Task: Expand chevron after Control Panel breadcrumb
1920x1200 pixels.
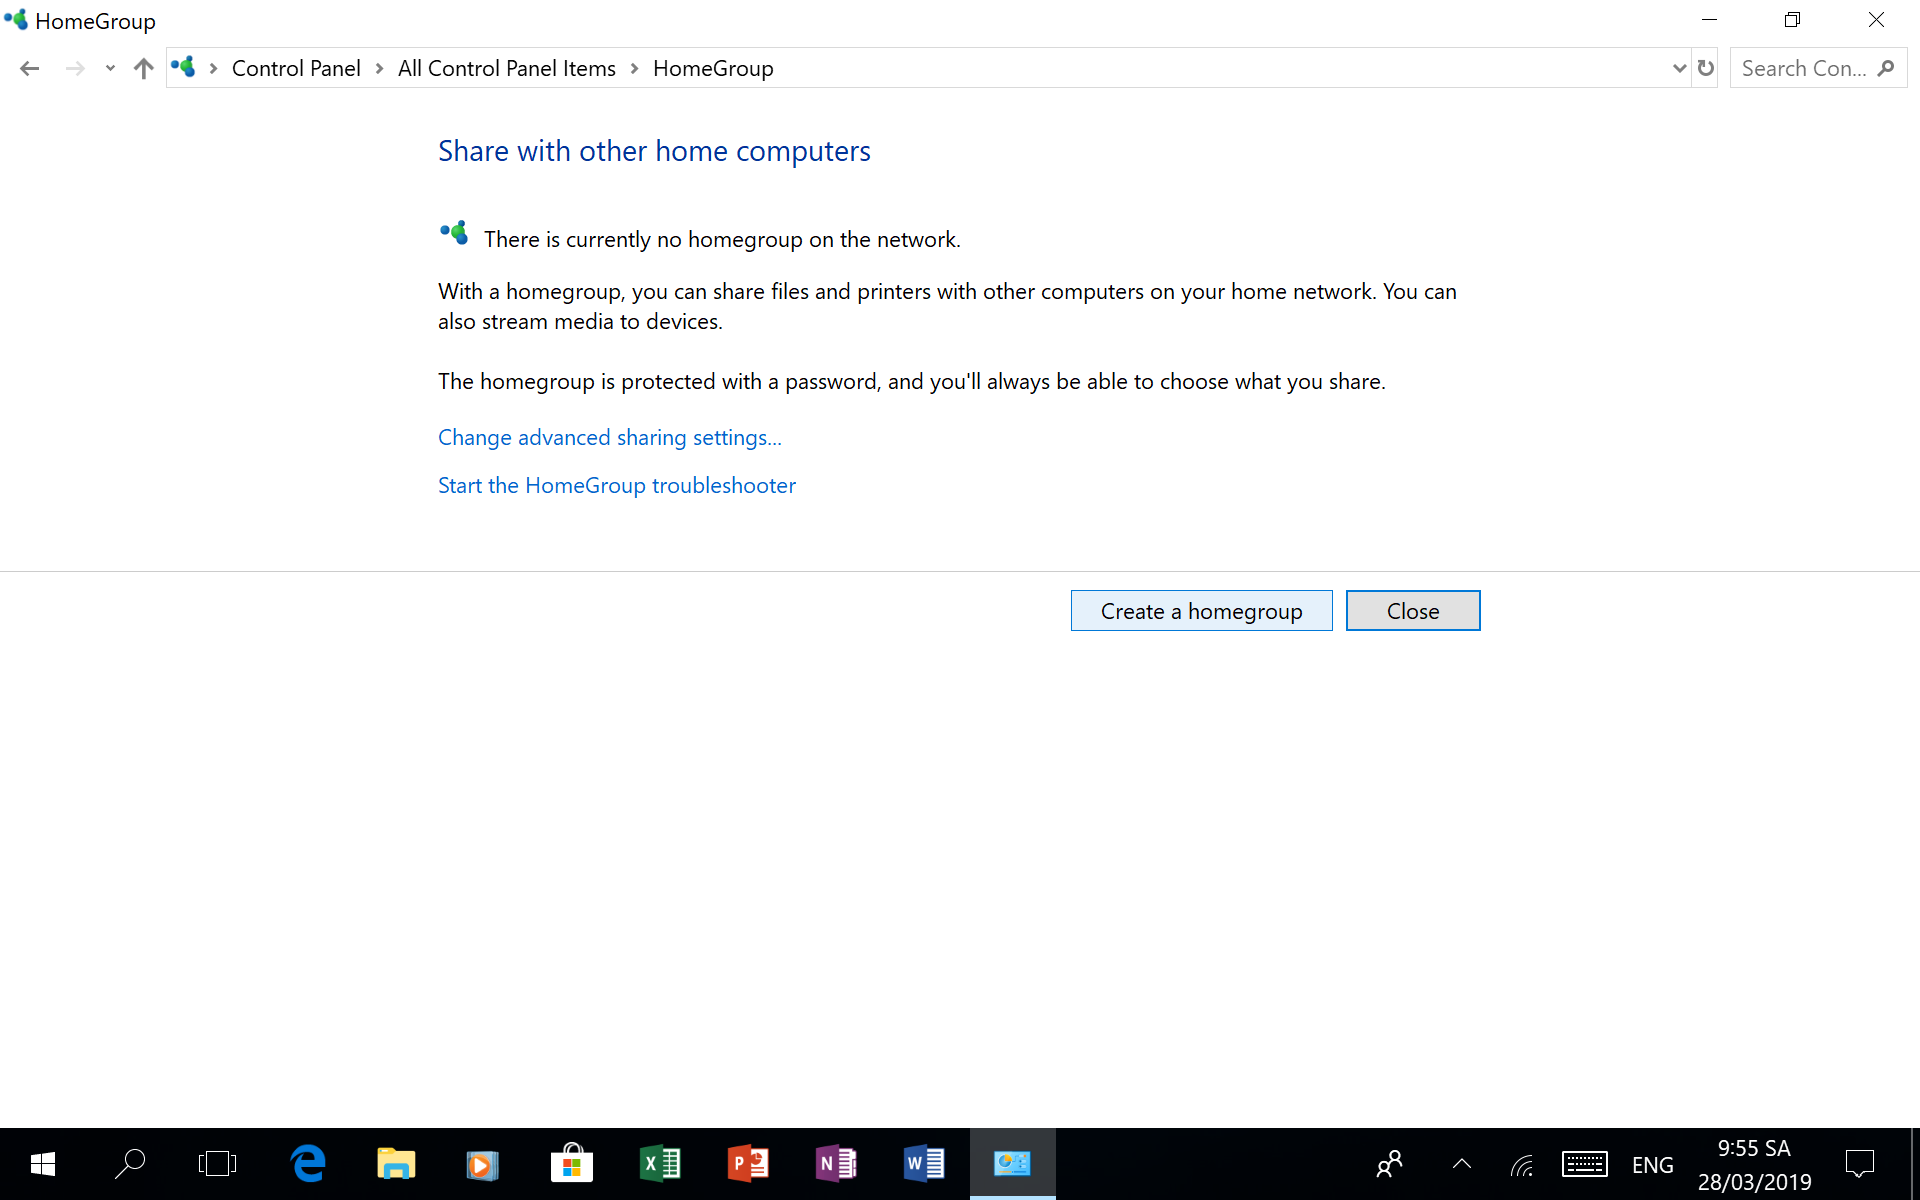Action: pyautogui.click(x=379, y=68)
